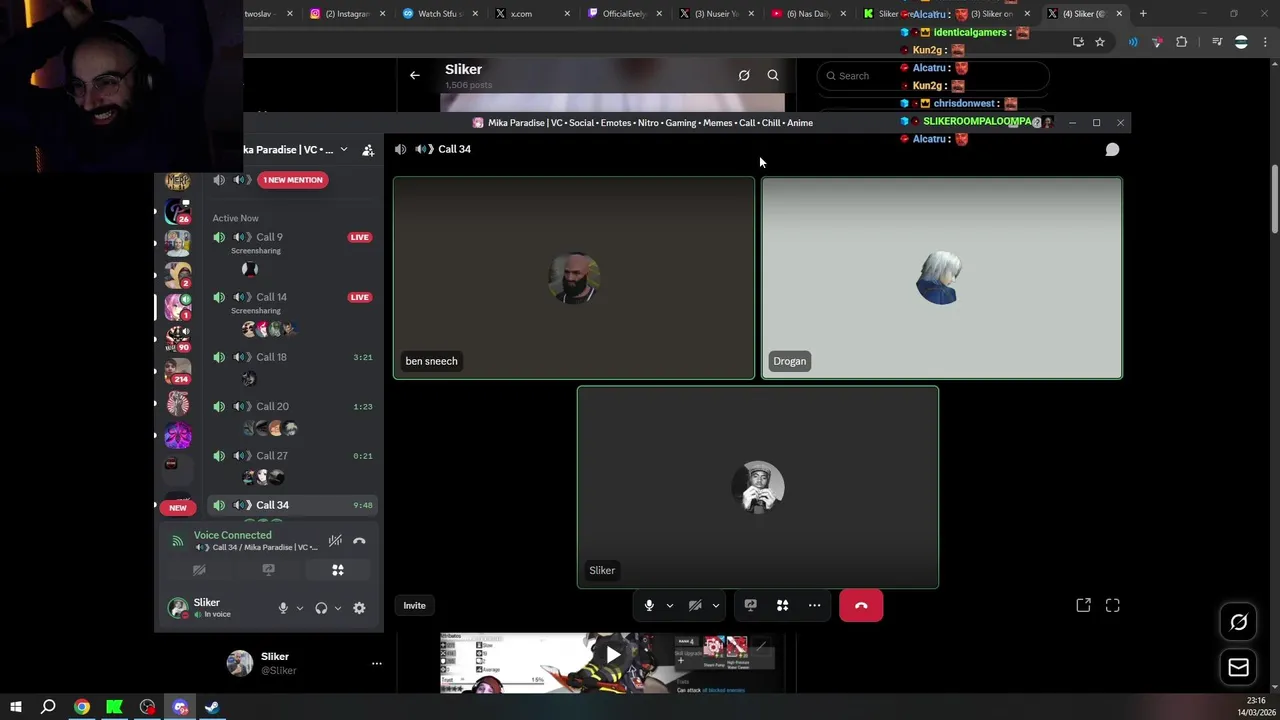1280x720 pixels.
Task: Jump to 1 NEW MENTION
Action: 293,180
